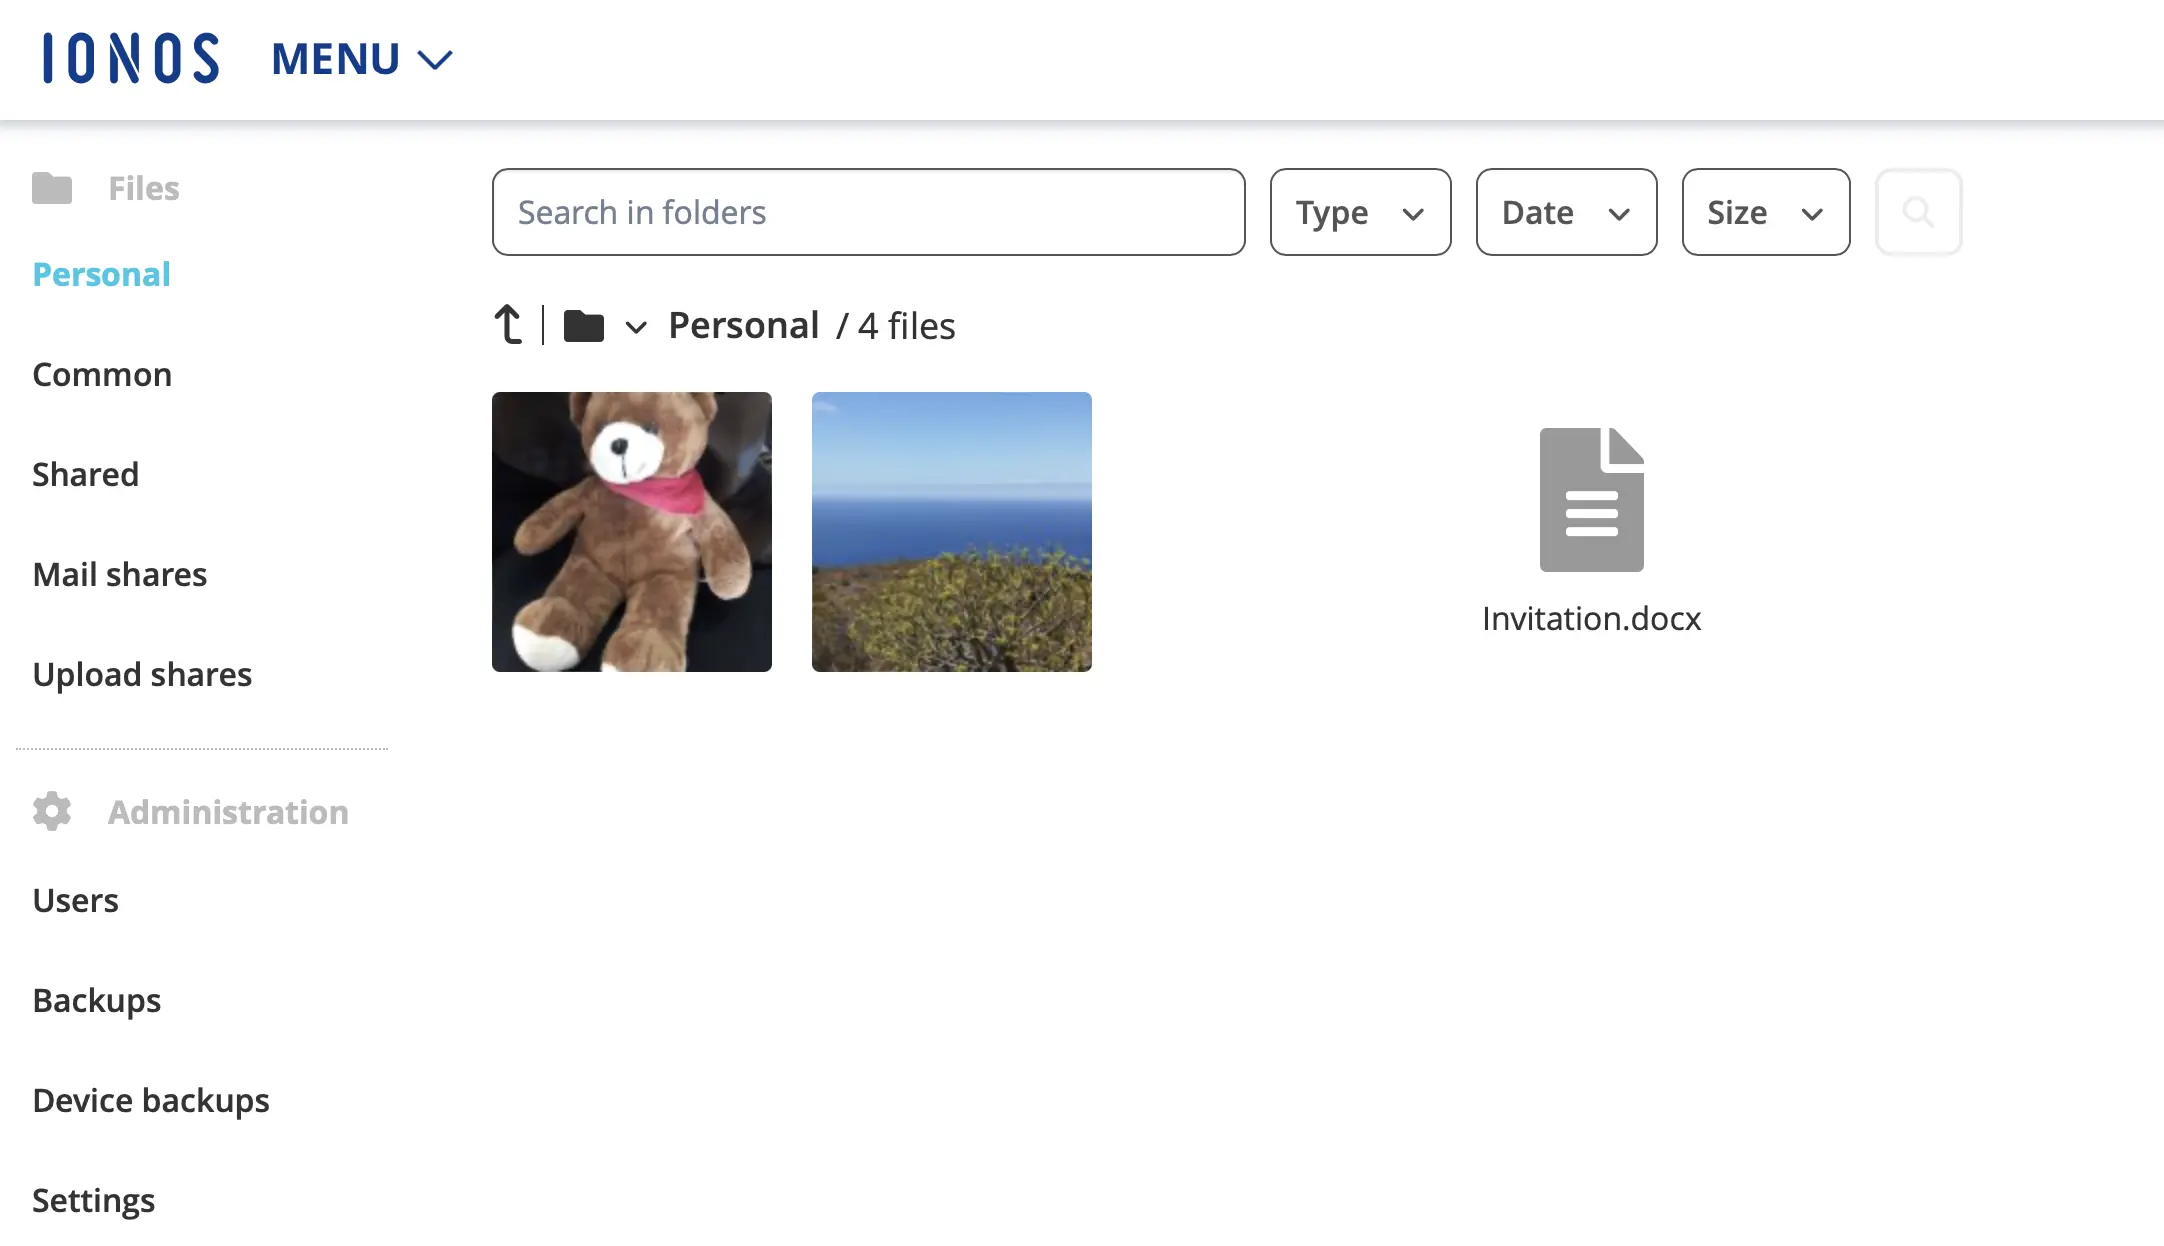Open the Shared section
2164x1246 pixels.
(85, 474)
